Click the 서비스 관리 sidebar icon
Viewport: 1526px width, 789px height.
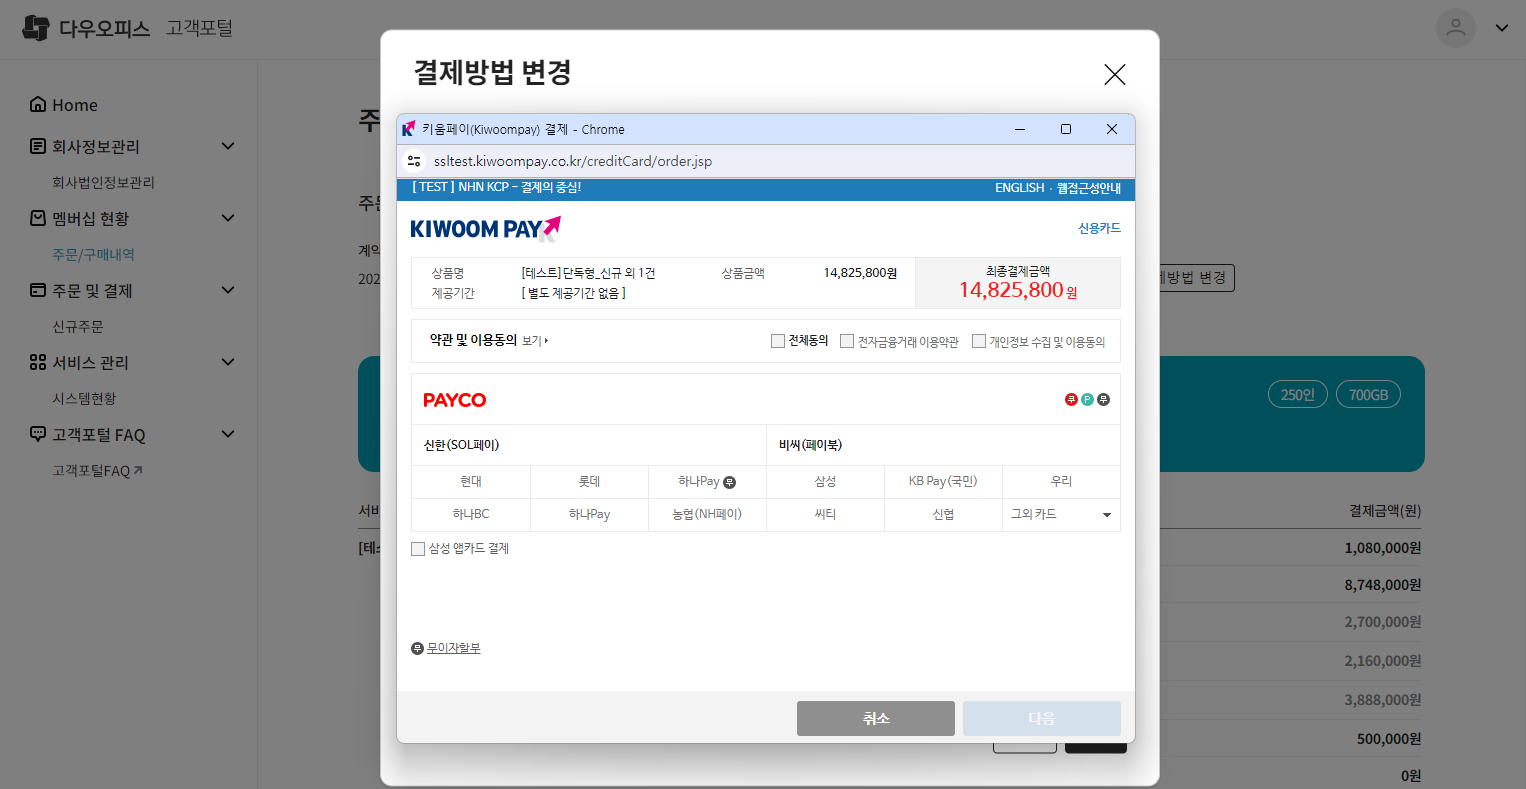click(38, 363)
